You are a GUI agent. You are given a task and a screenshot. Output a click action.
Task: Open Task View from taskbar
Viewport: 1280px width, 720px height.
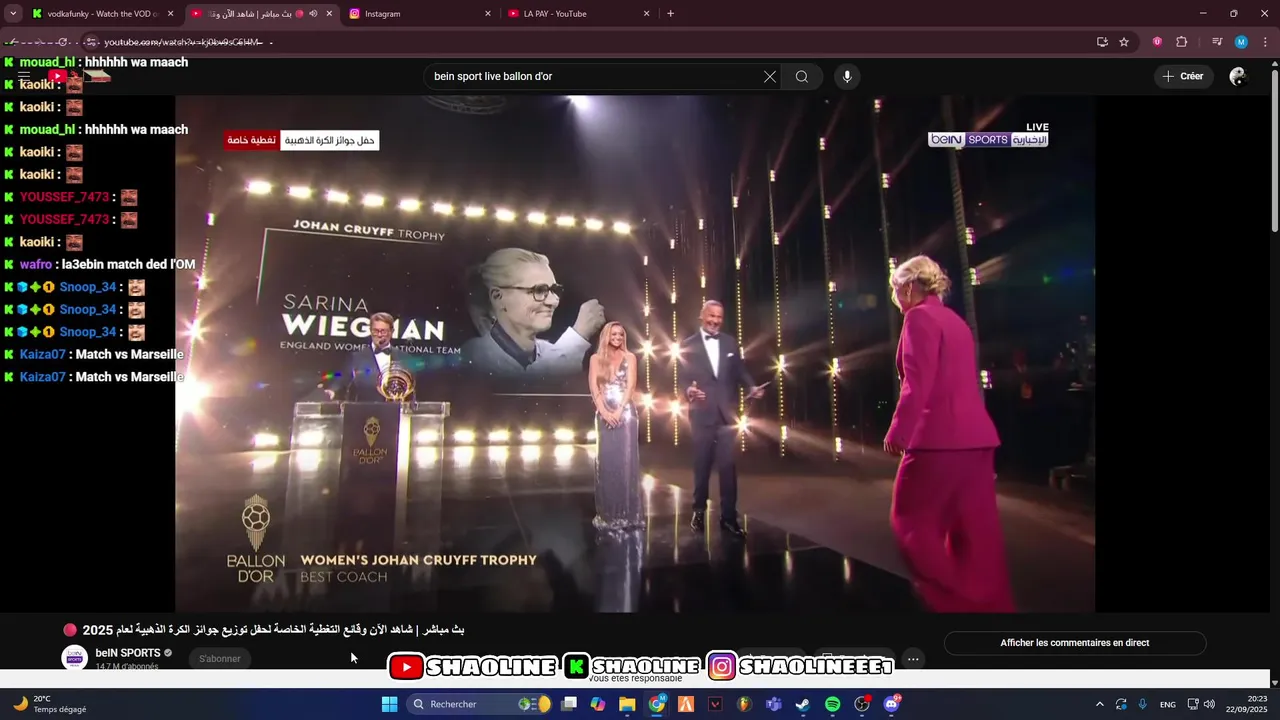[x=569, y=704]
